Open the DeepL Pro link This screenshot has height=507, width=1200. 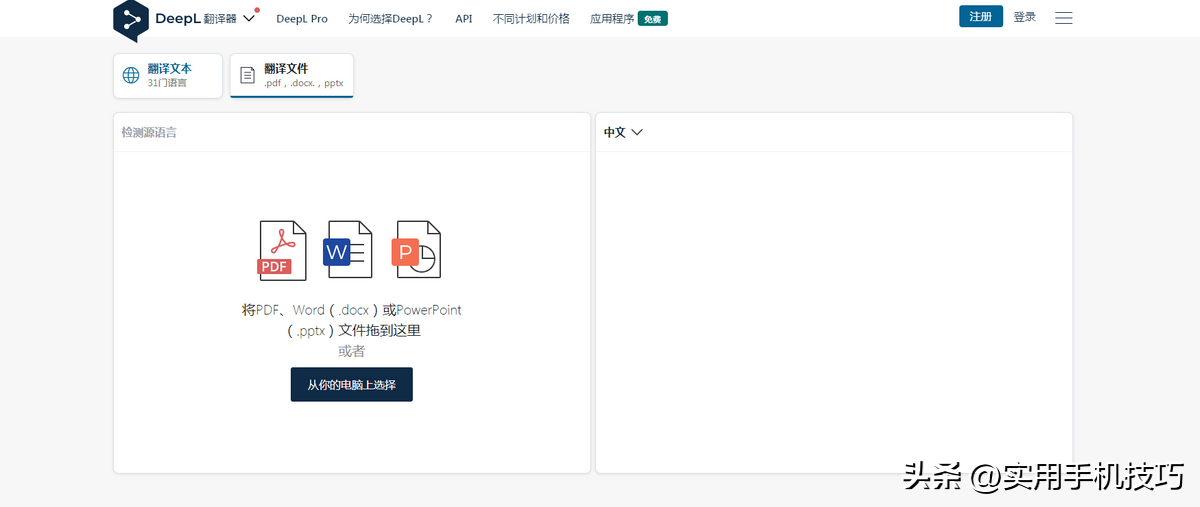click(302, 19)
